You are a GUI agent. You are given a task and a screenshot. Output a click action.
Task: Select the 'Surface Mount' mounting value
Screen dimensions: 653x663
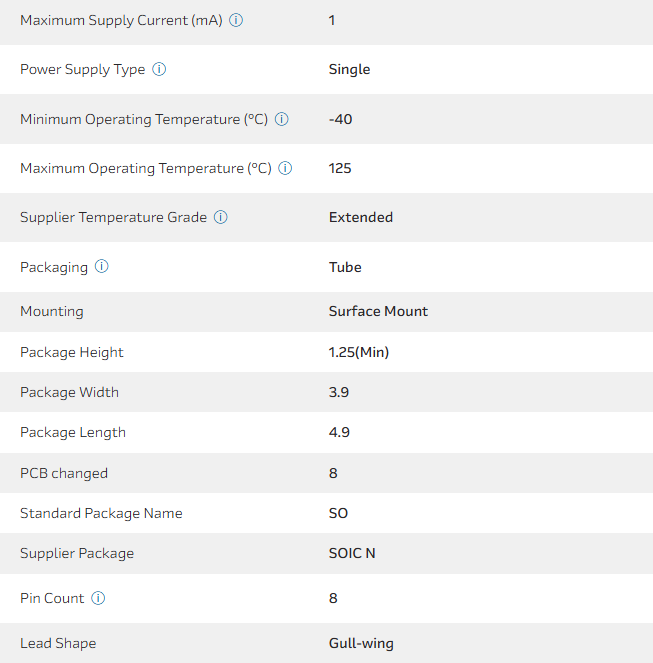[x=378, y=311]
